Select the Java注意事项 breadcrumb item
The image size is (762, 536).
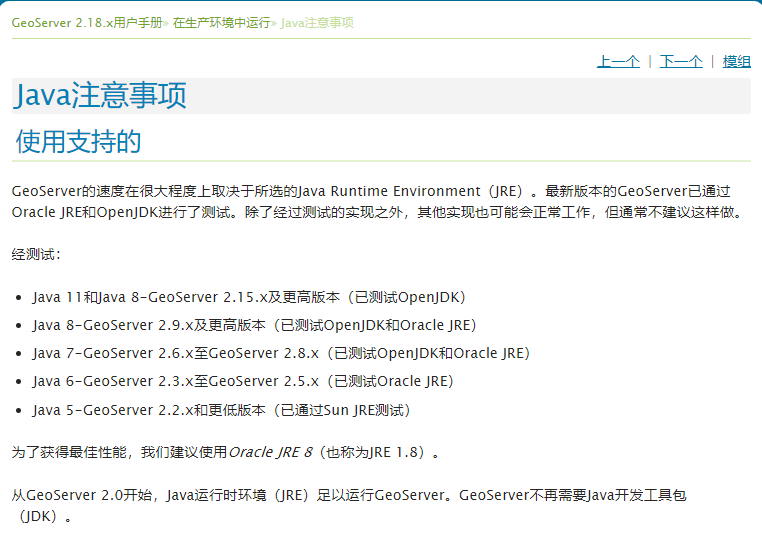coord(317,22)
